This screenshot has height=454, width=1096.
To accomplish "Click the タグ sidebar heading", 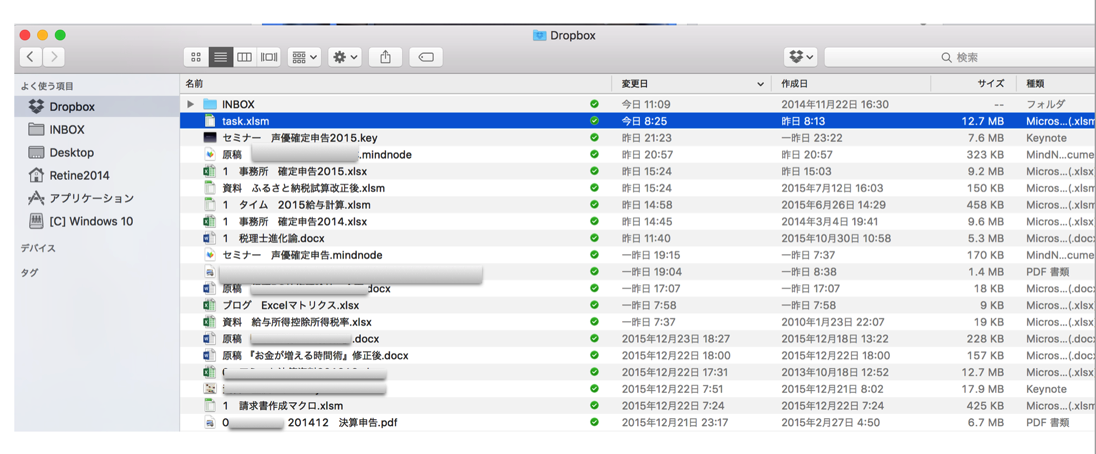I will (x=29, y=272).
